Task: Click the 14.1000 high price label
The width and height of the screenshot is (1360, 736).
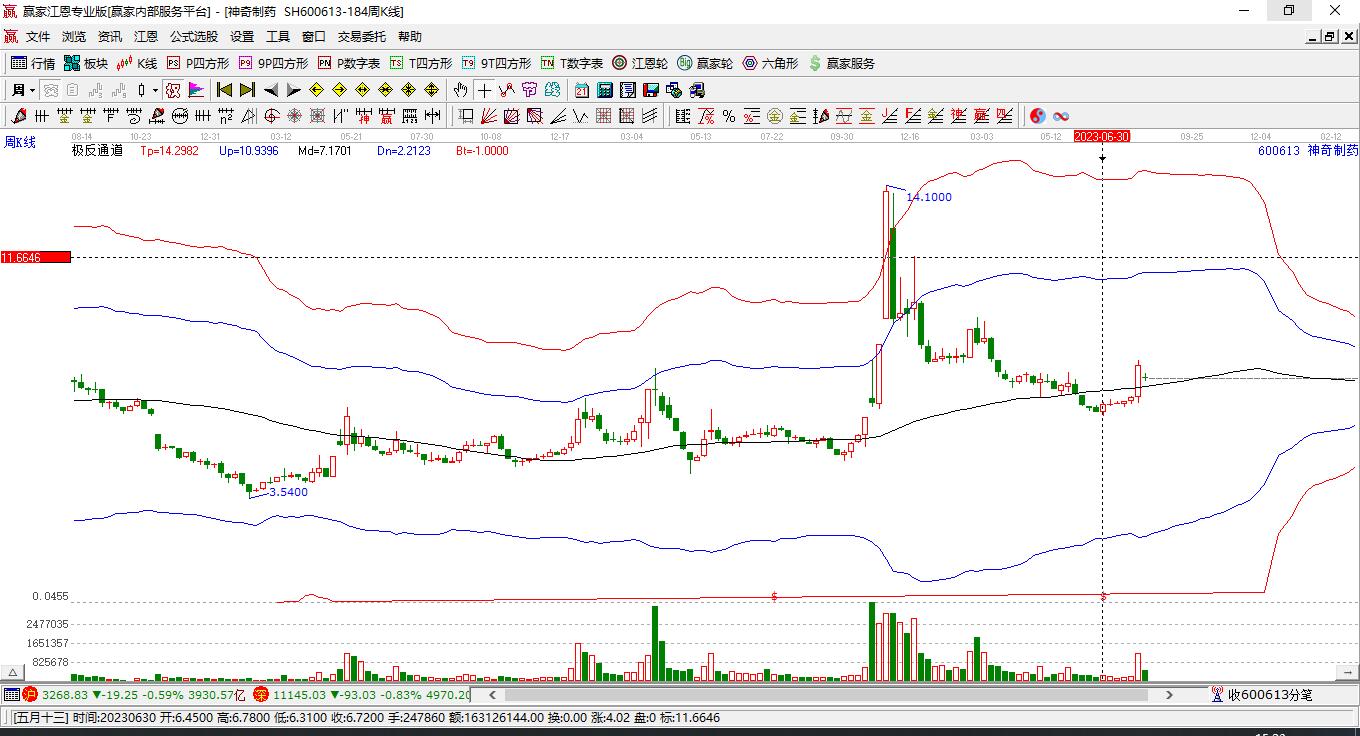Action: pos(929,197)
